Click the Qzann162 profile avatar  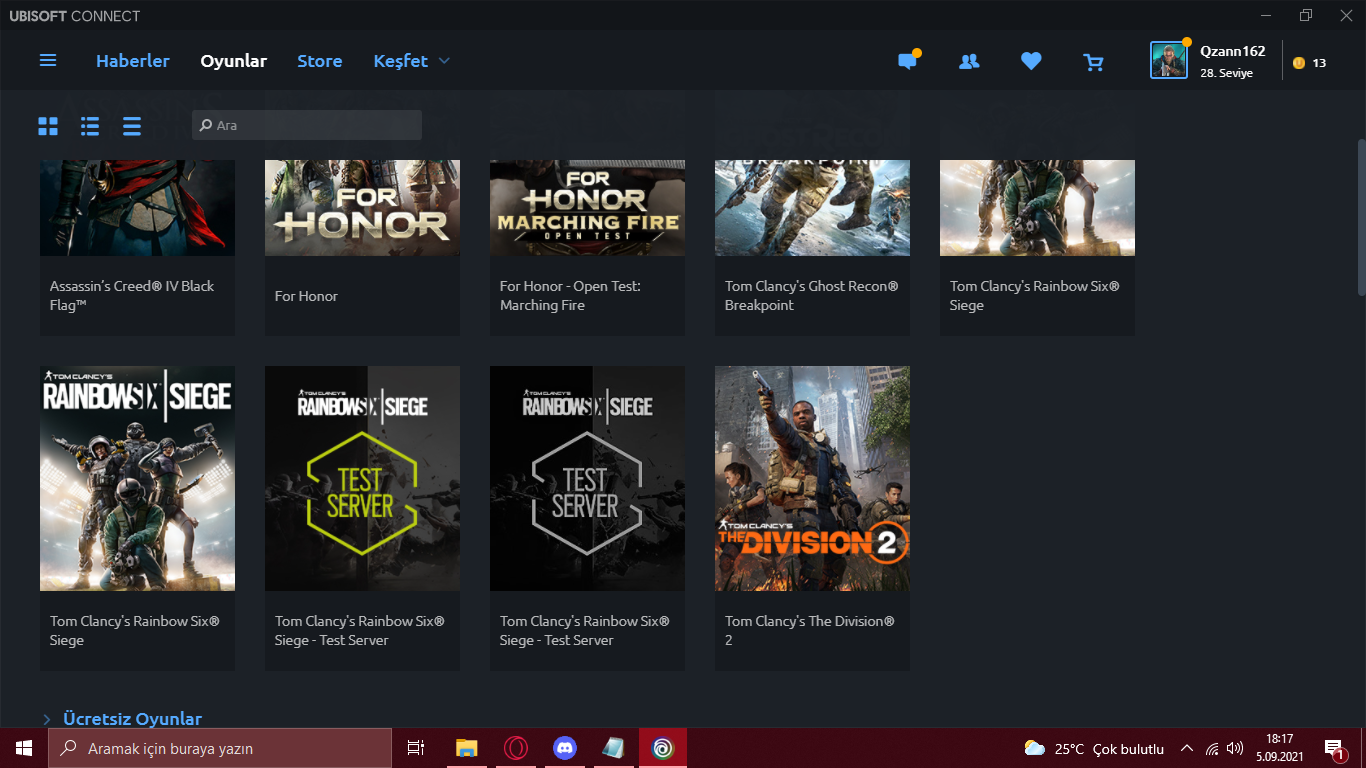[1169, 61]
